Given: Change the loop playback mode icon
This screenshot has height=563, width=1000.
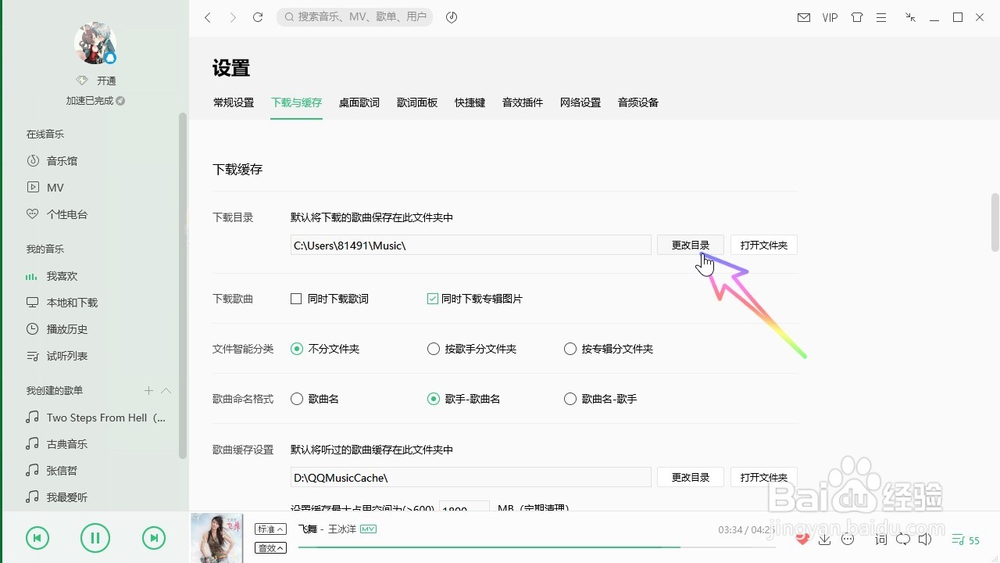Looking at the screenshot, I should pos(903,539).
